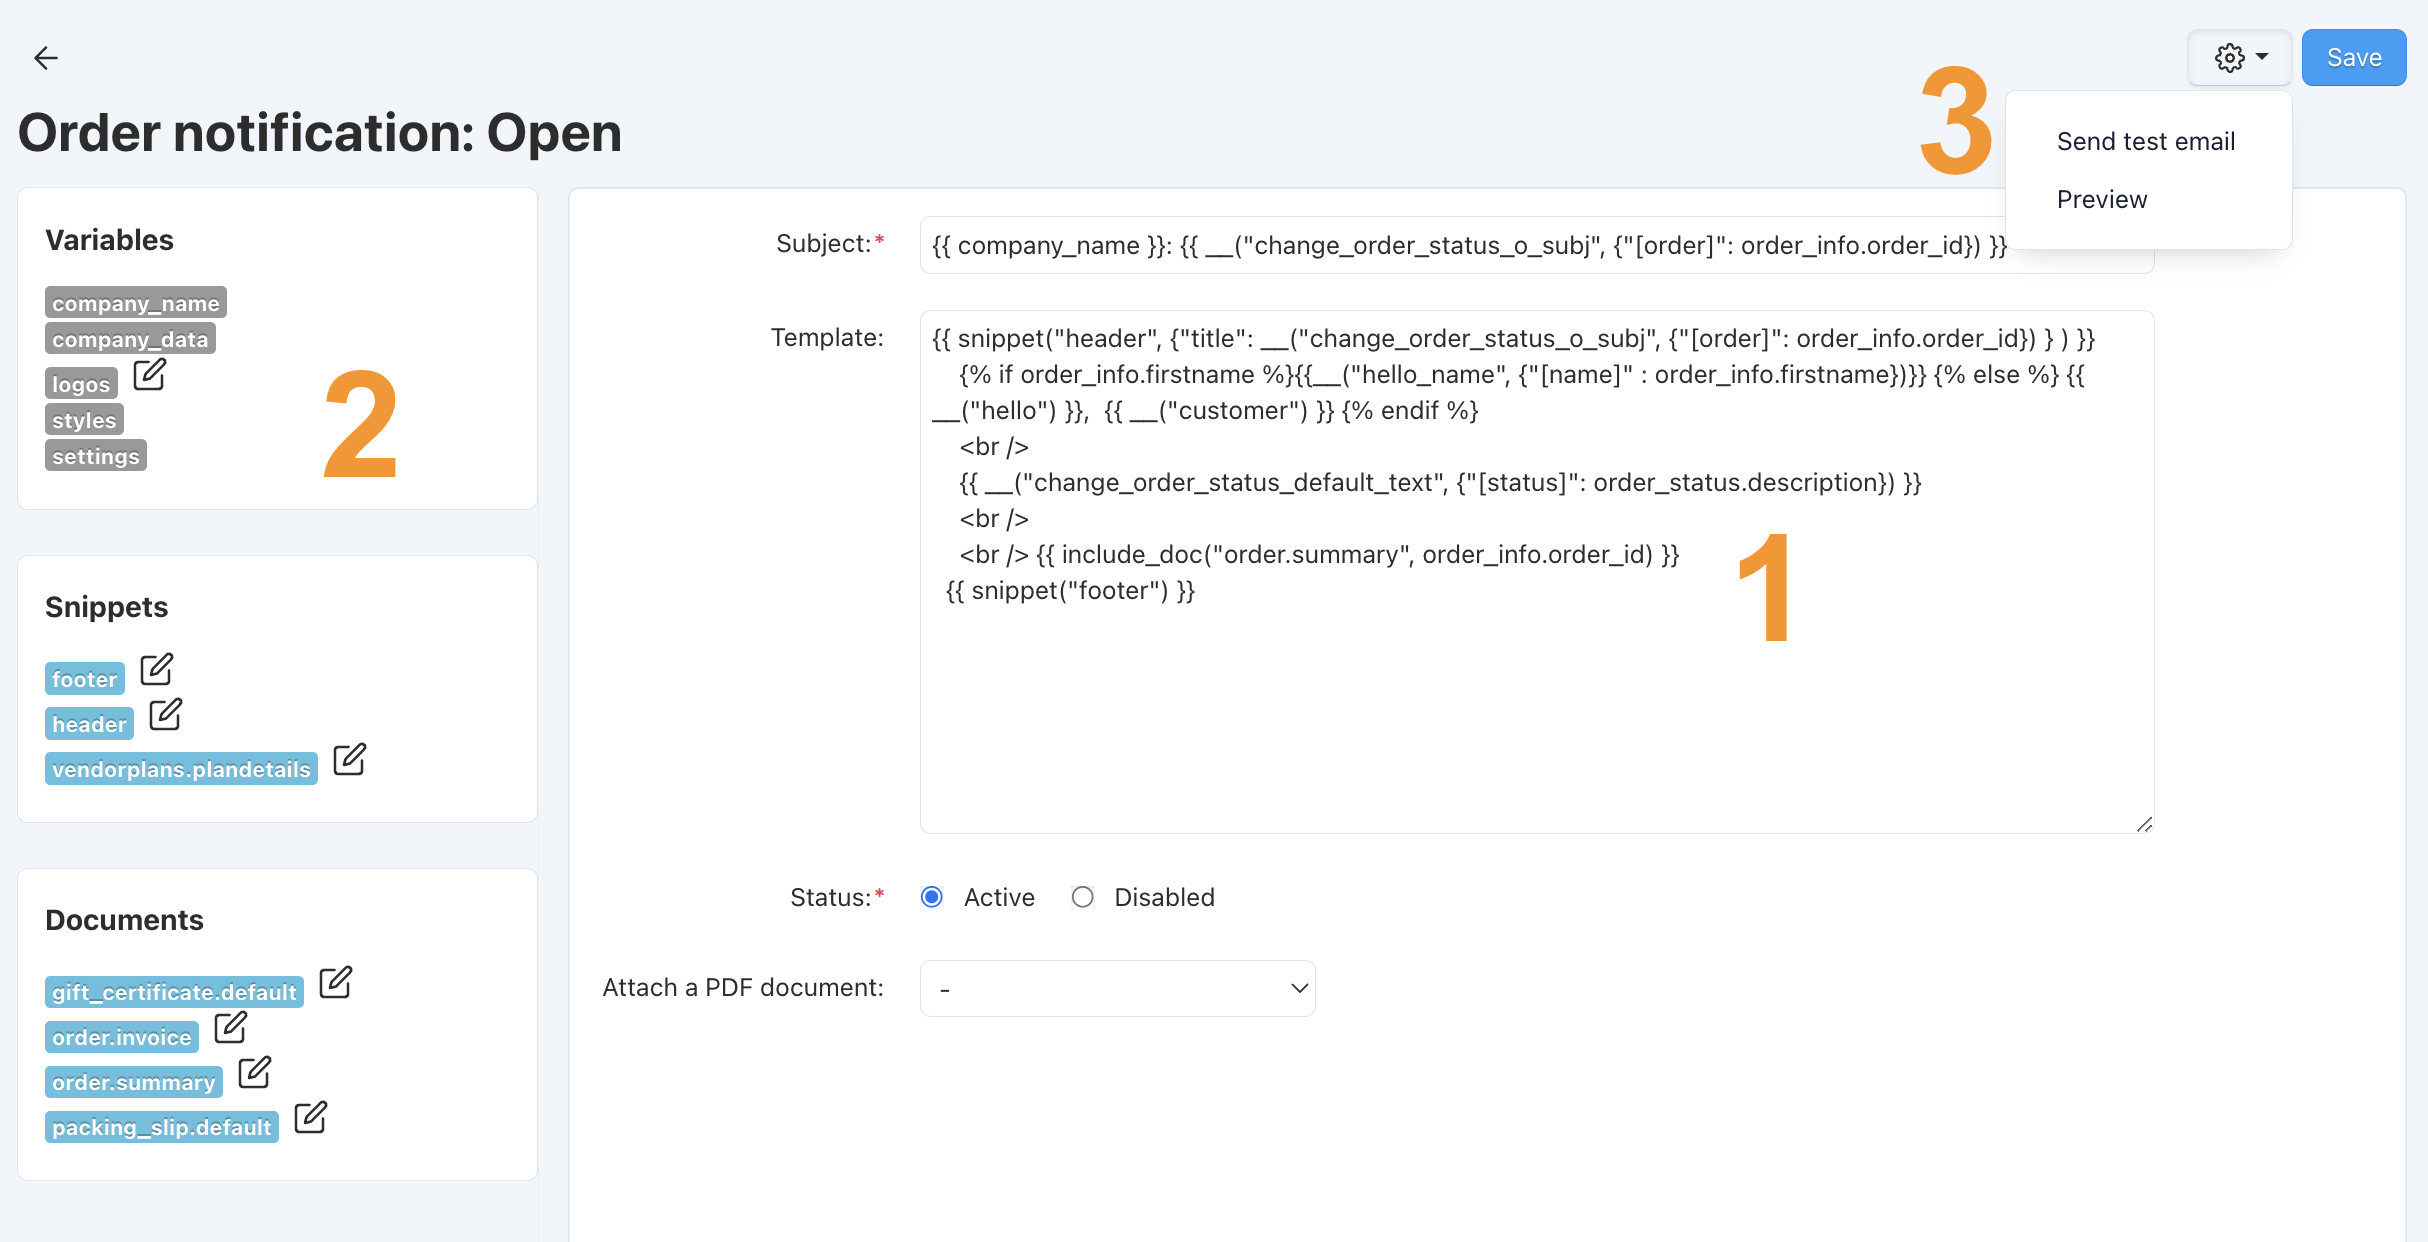
Task: Insert the packing_slip.default document tag
Action: 162,1127
